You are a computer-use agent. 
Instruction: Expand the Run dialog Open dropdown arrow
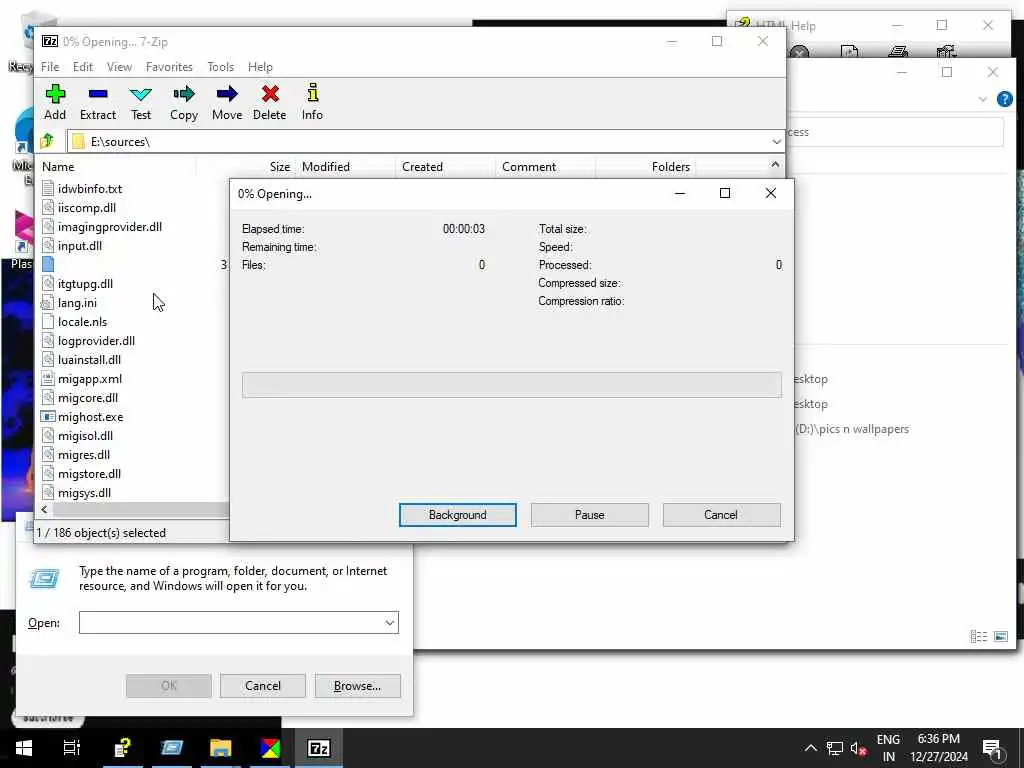(x=390, y=623)
